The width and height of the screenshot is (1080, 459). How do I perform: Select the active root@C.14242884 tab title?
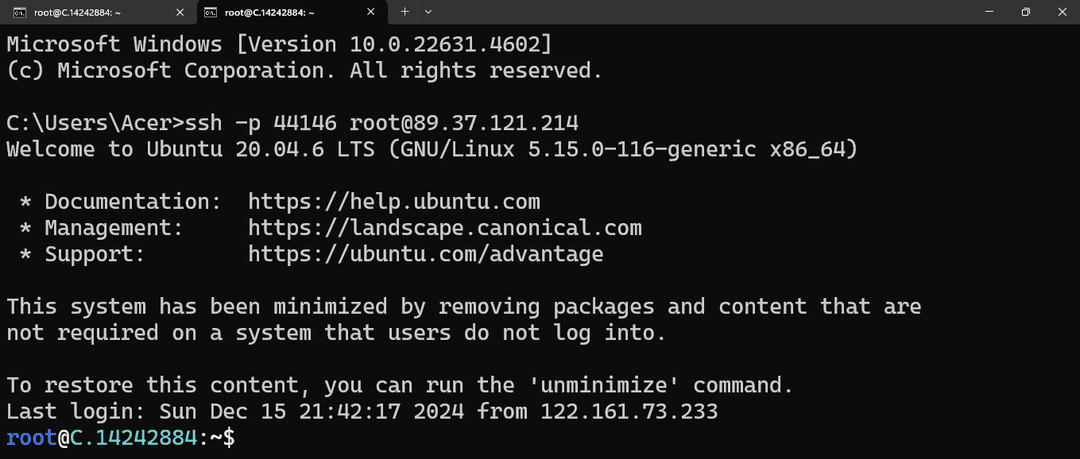pos(270,12)
